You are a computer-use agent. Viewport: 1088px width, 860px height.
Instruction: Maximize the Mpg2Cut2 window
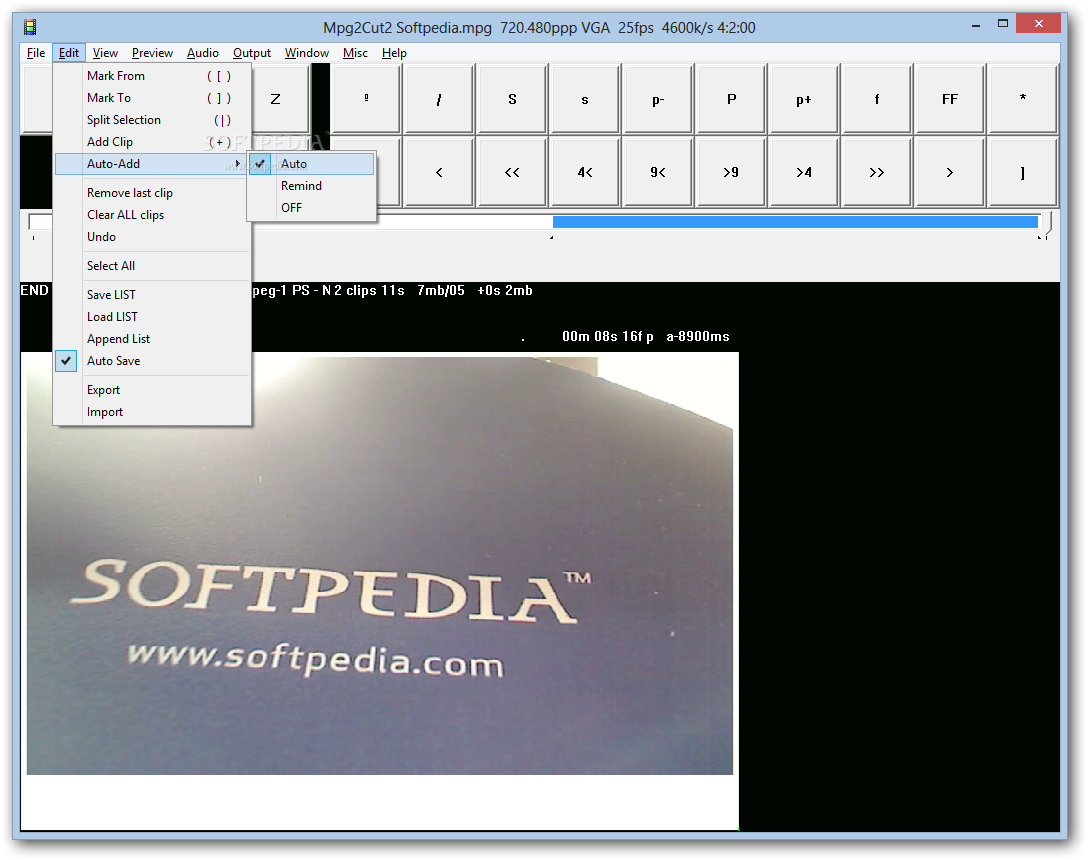click(x=1003, y=24)
